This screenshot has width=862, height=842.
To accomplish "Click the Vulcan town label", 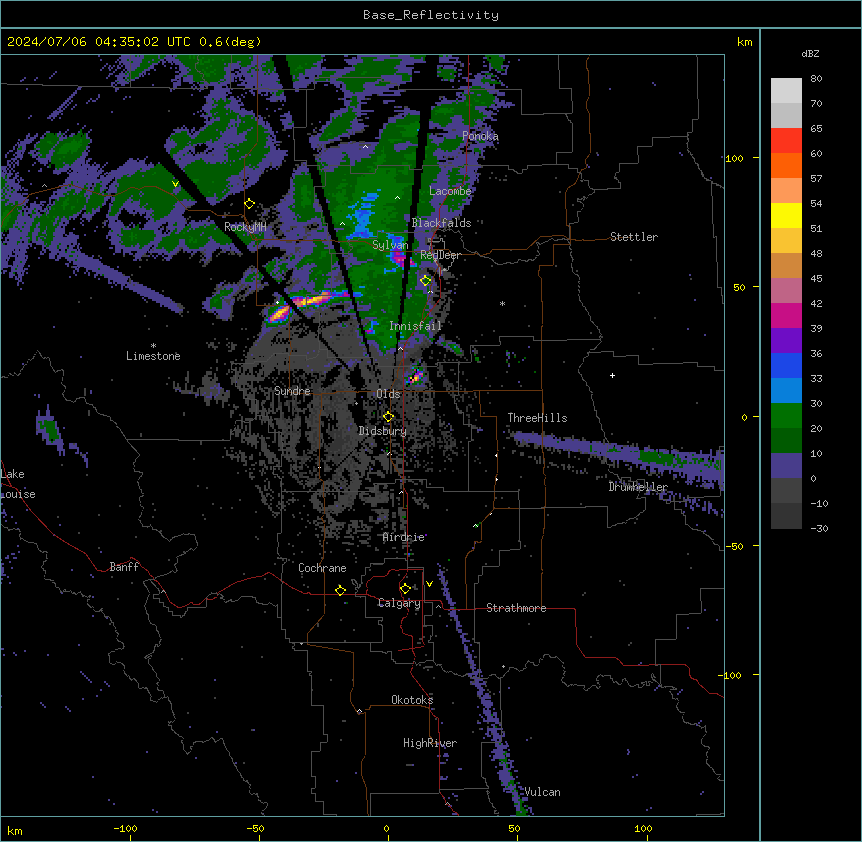I will point(543,792).
